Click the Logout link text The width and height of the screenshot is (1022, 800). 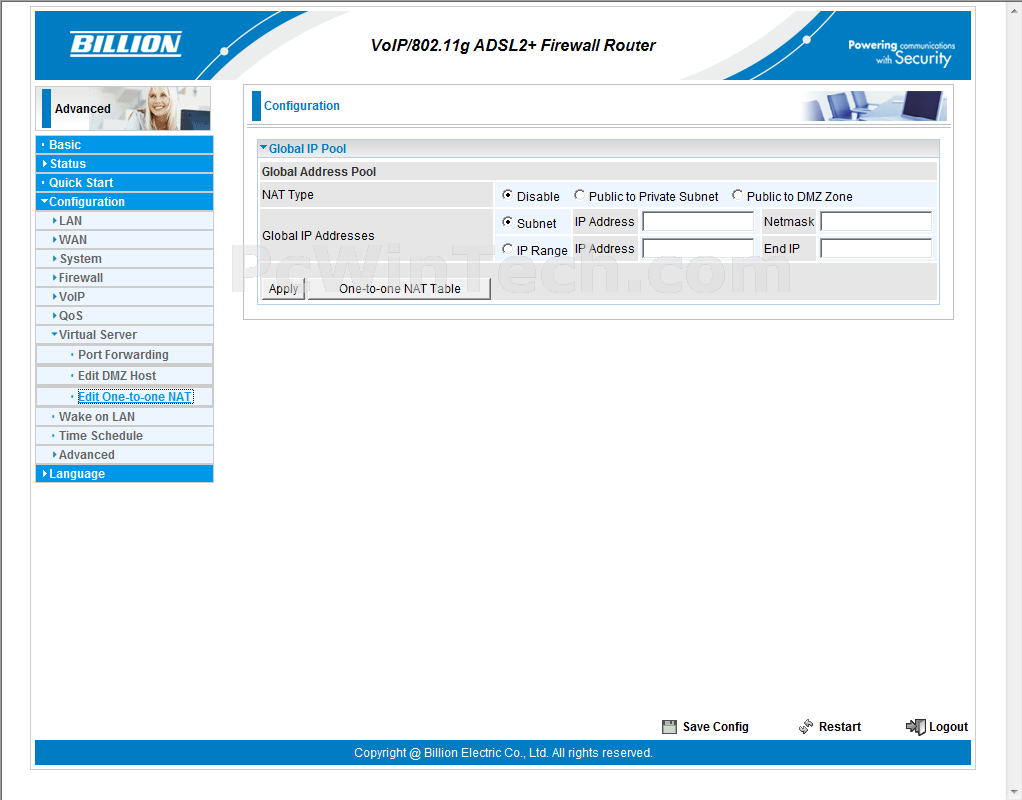point(948,727)
